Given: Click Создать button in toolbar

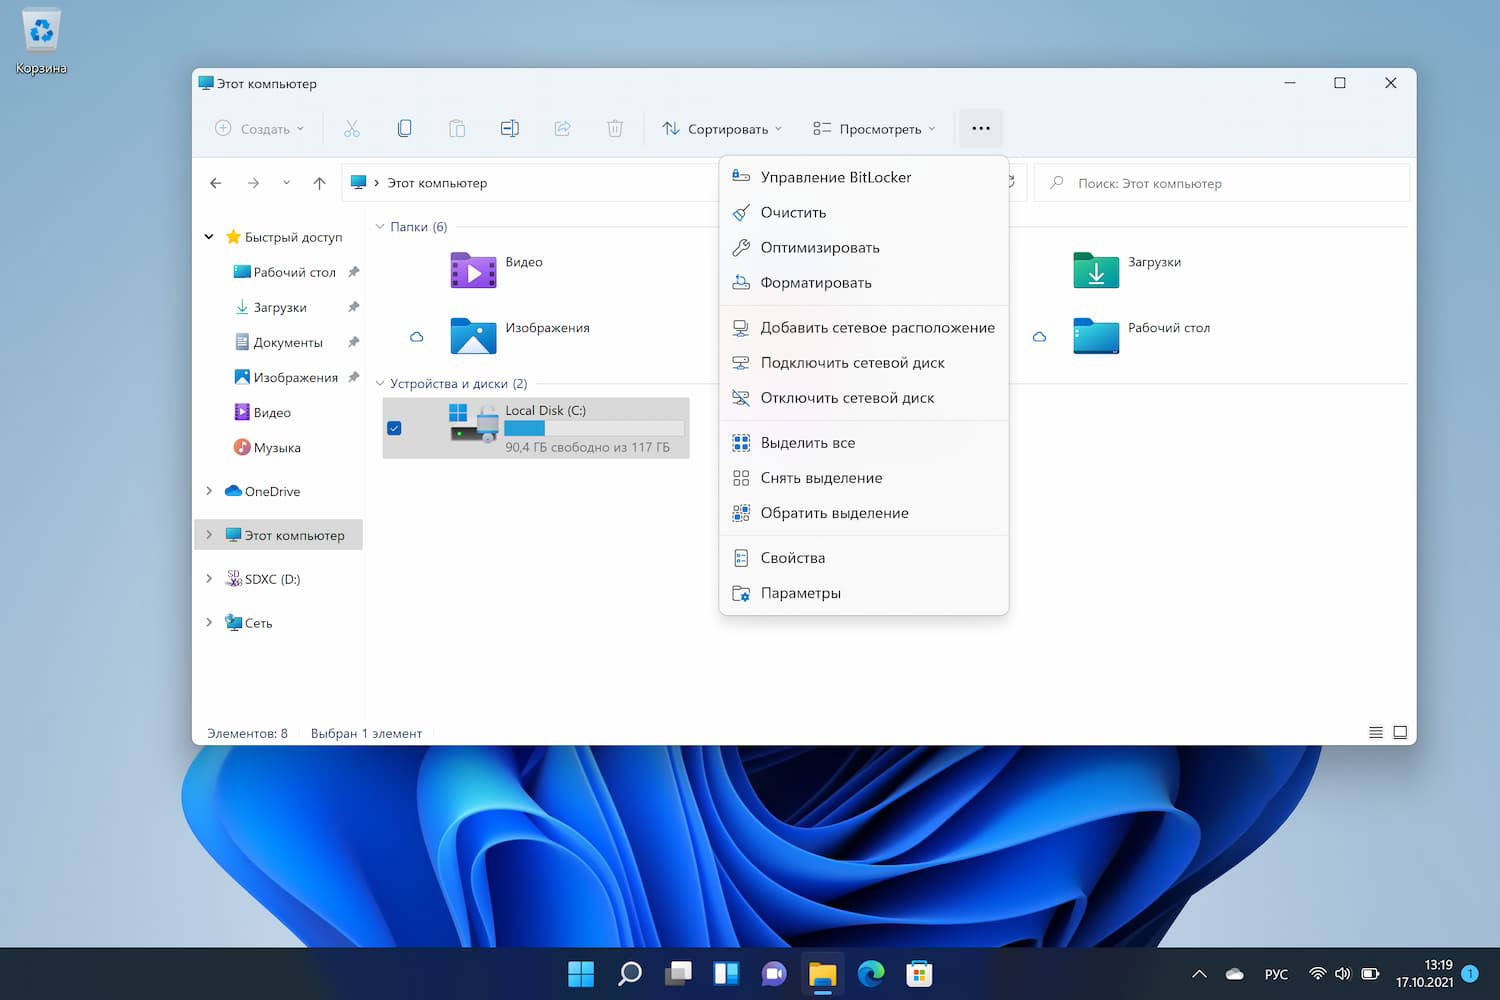Looking at the screenshot, I should [x=259, y=128].
